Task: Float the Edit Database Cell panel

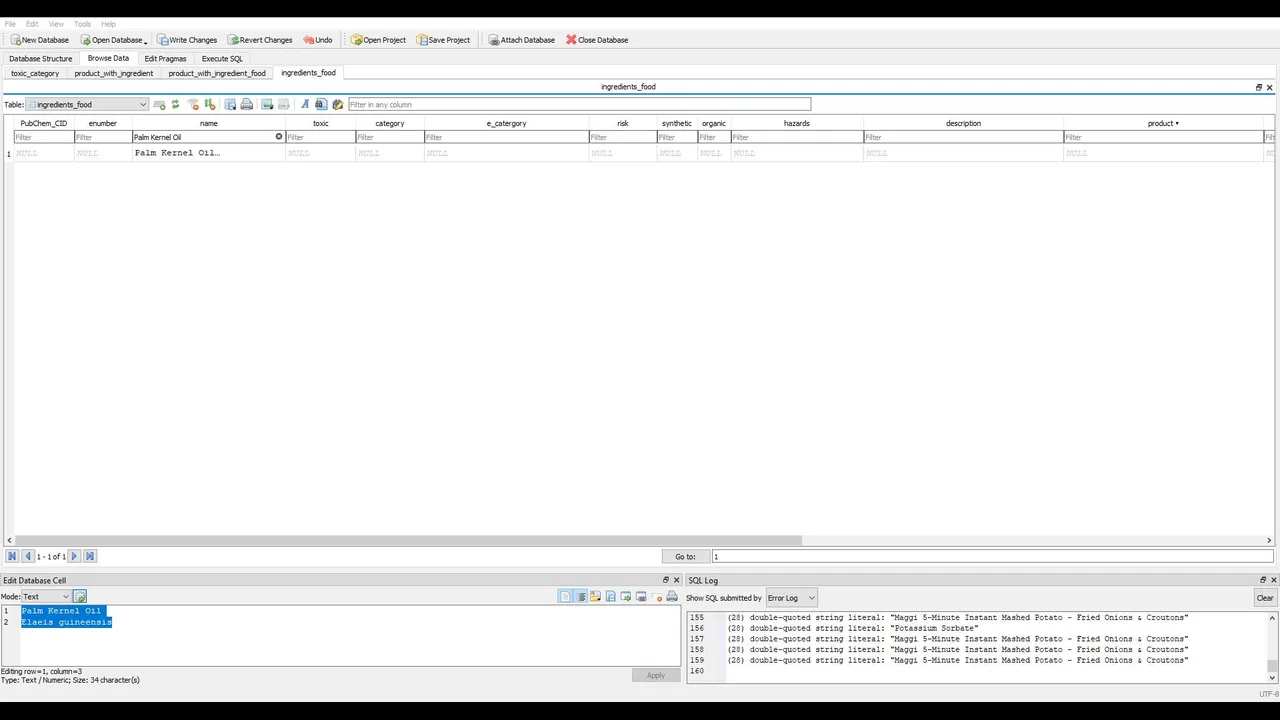Action: tap(666, 580)
